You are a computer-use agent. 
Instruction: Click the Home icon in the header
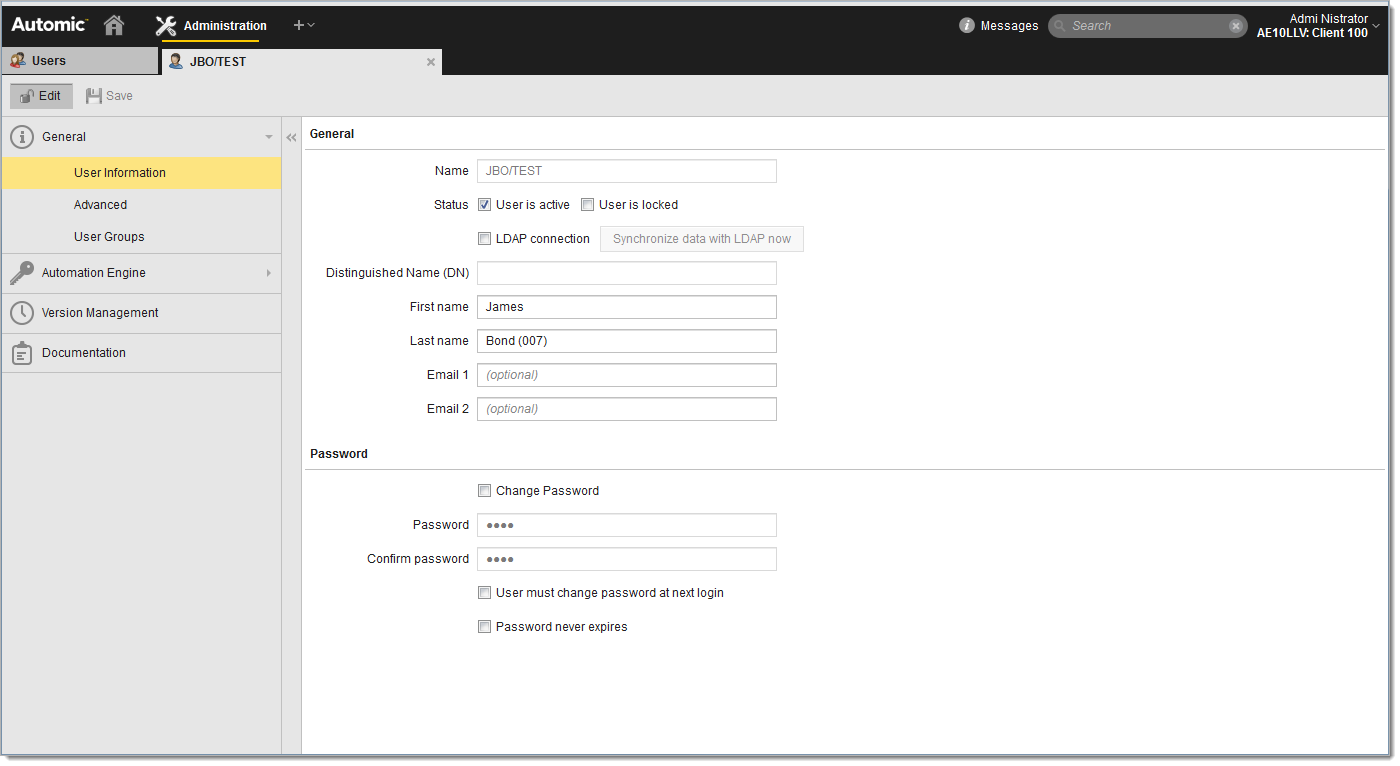coord(113,25)
